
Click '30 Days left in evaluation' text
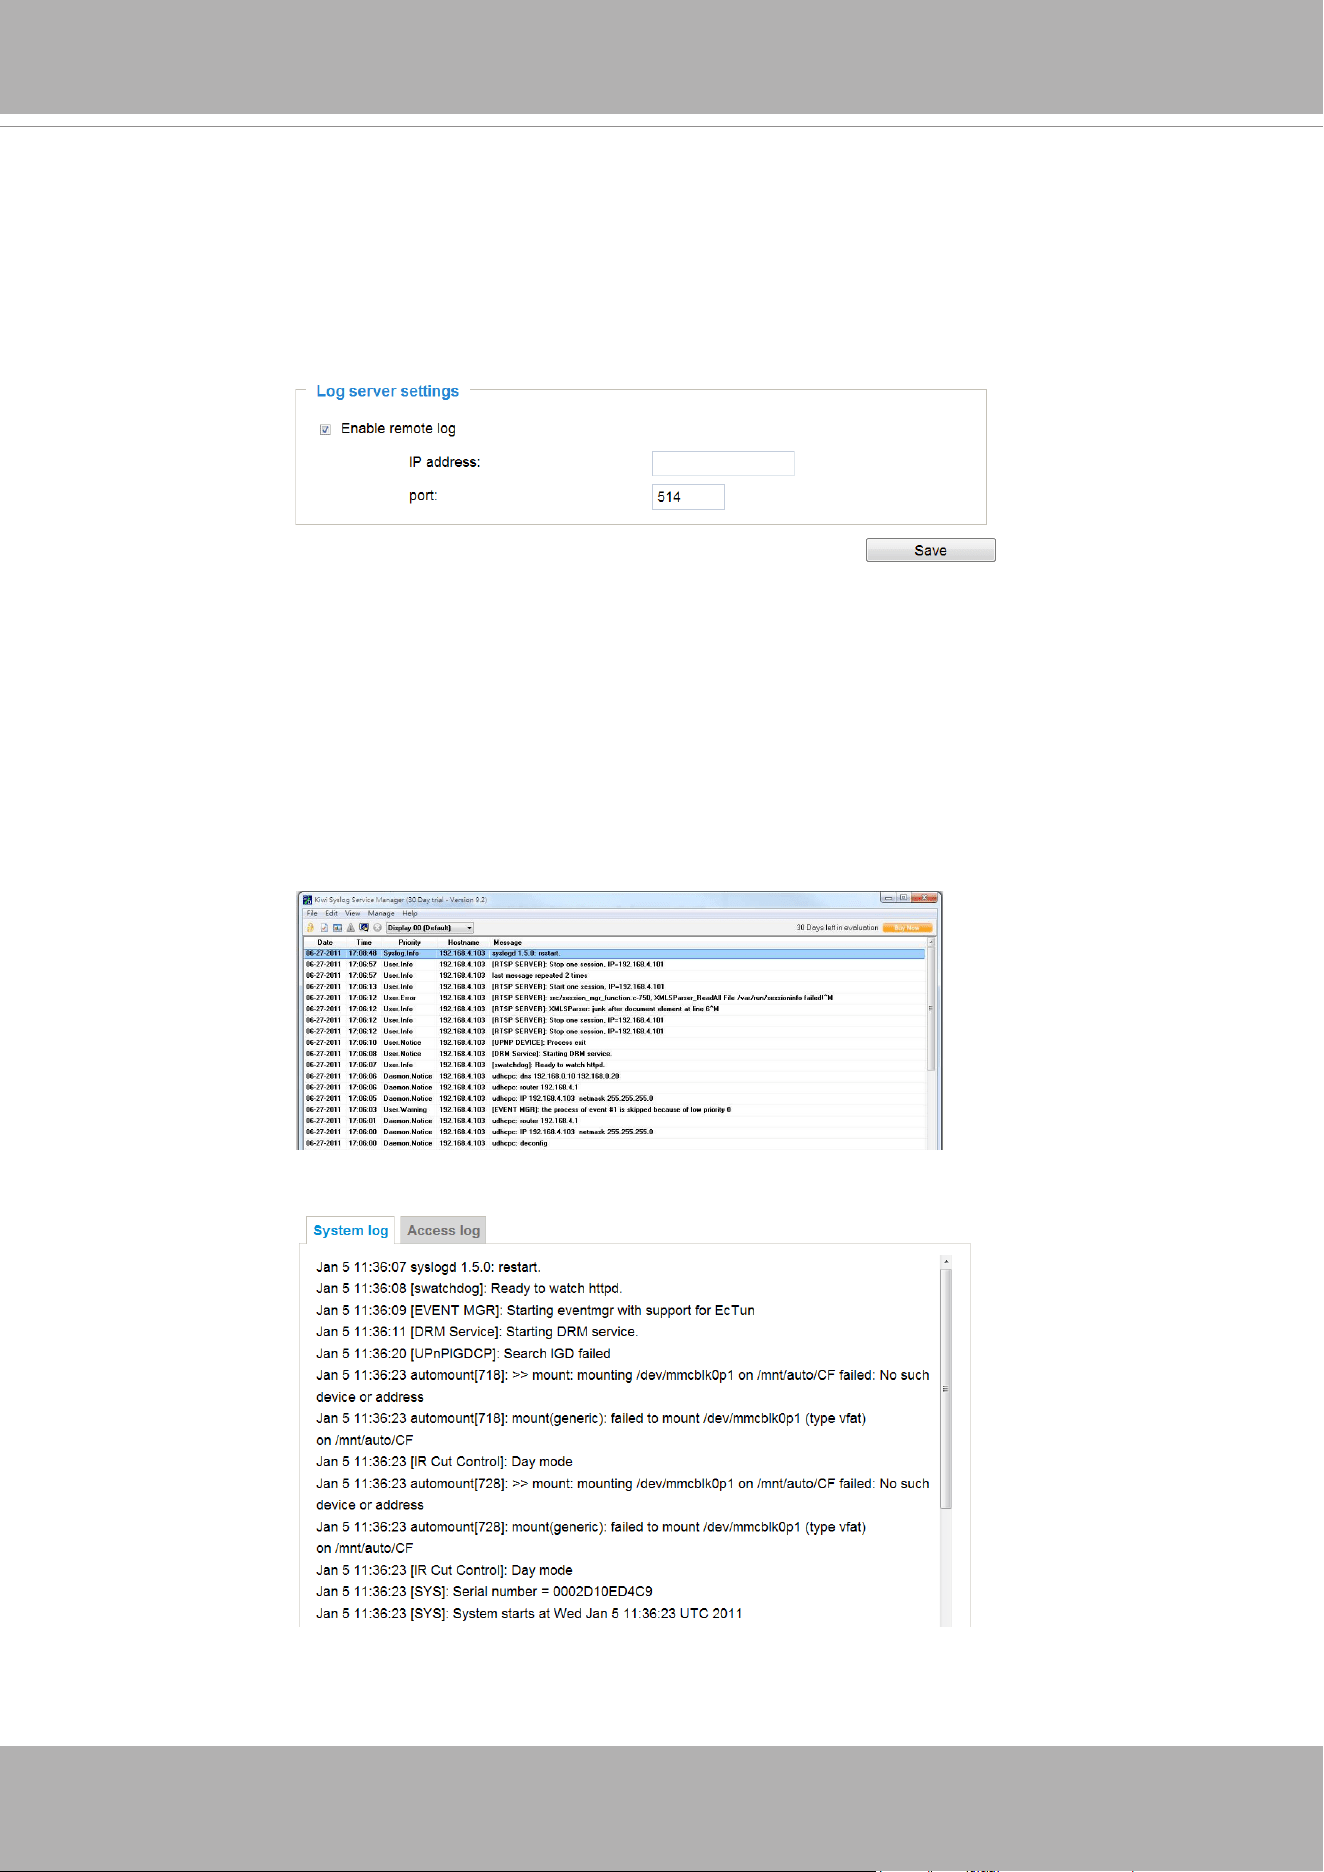(837, 928)
